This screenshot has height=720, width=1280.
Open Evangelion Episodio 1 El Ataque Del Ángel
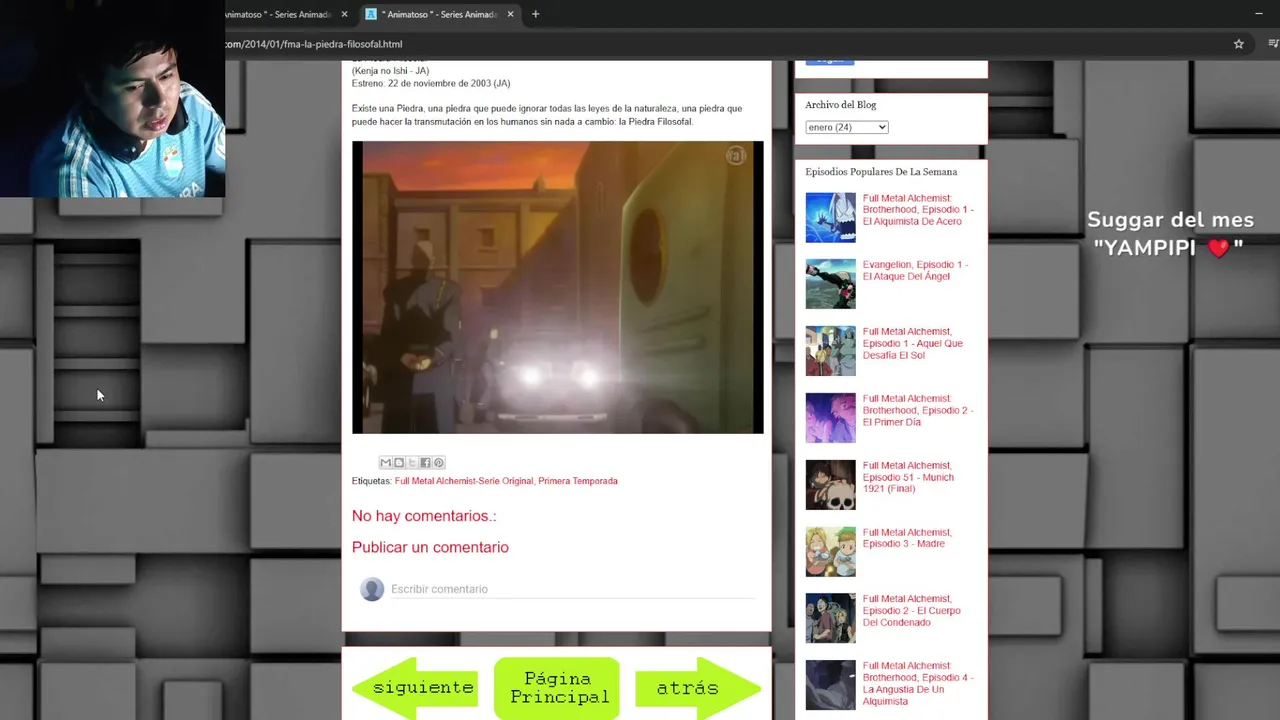coord(915,271)
